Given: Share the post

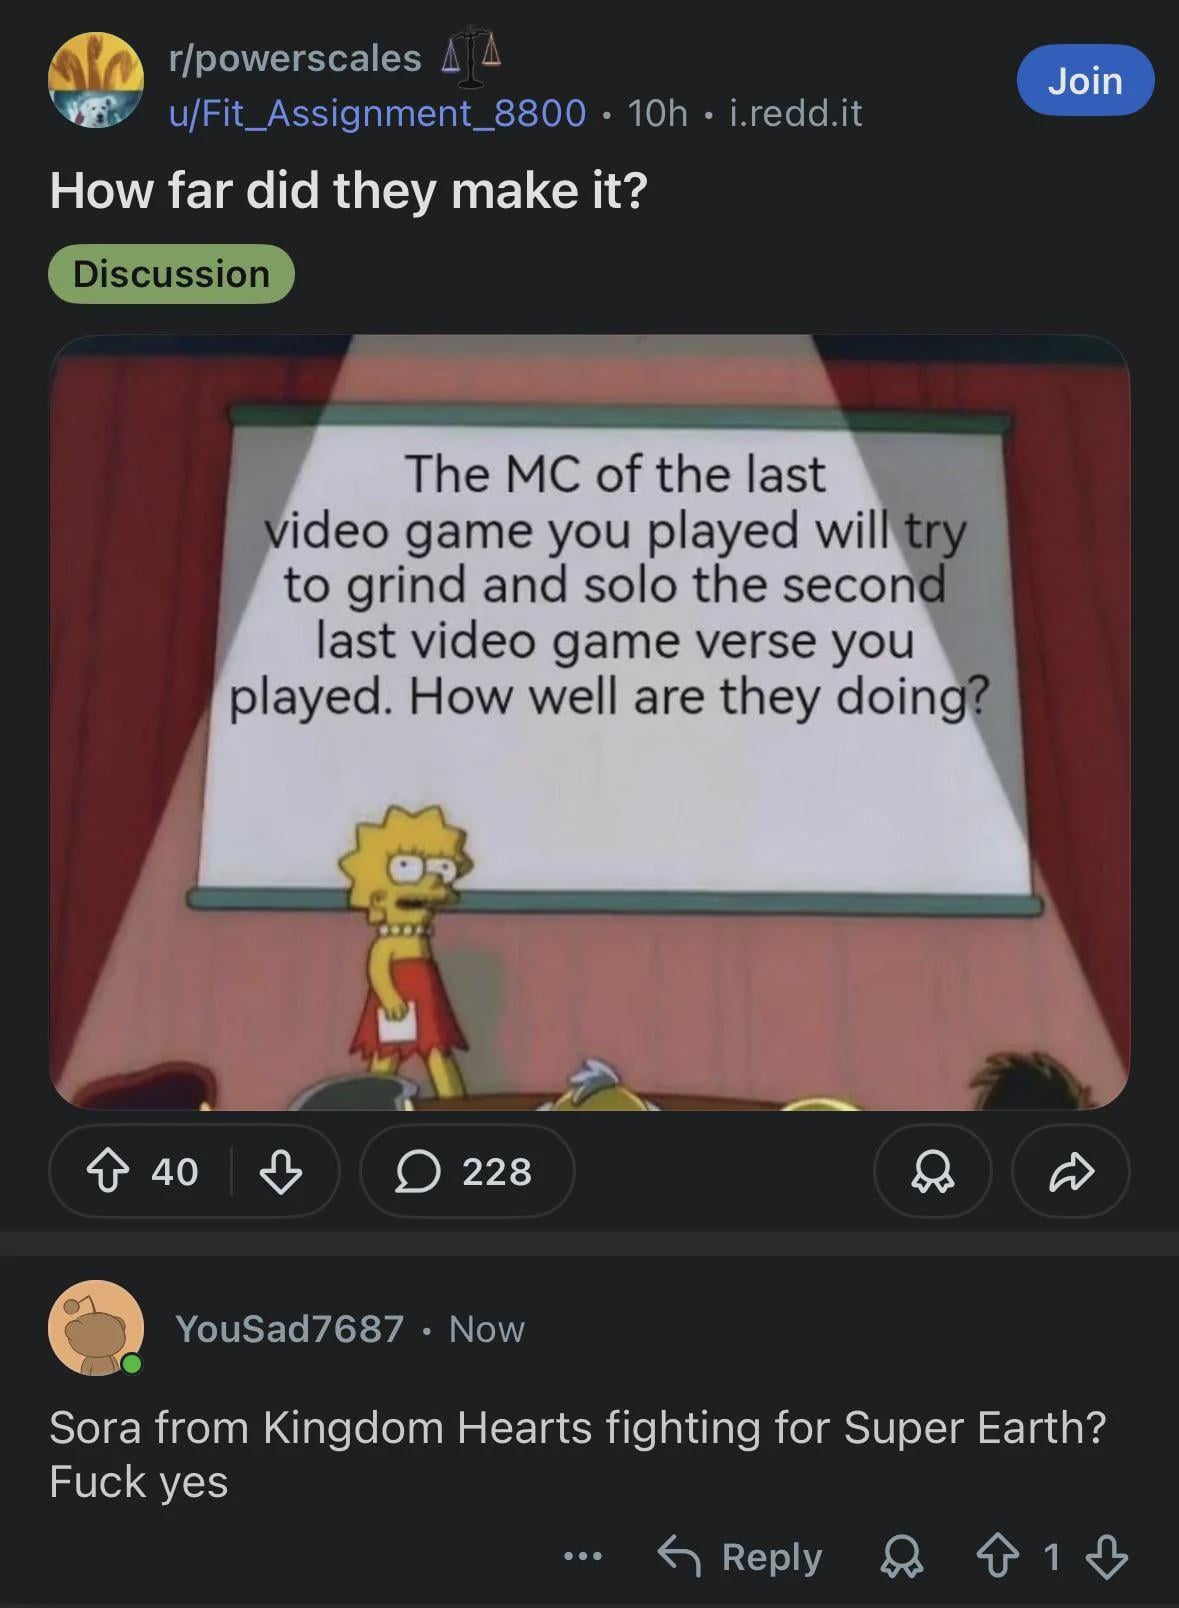Looking at the screenshot, I should 1071,1171.
